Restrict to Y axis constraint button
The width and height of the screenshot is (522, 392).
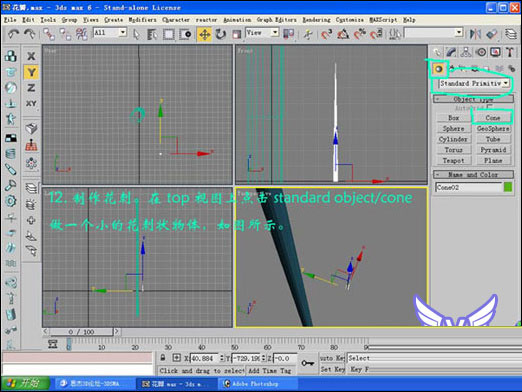point(31,72)
